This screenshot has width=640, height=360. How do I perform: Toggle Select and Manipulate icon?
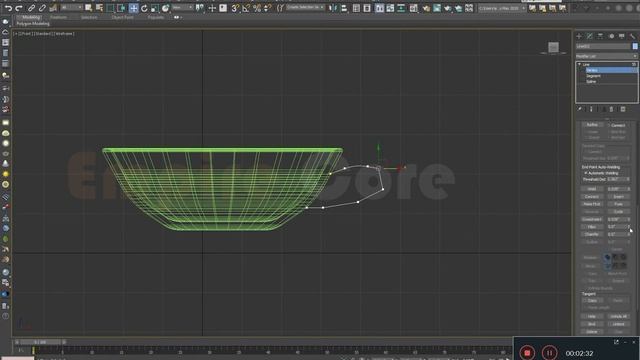point(212,8)
